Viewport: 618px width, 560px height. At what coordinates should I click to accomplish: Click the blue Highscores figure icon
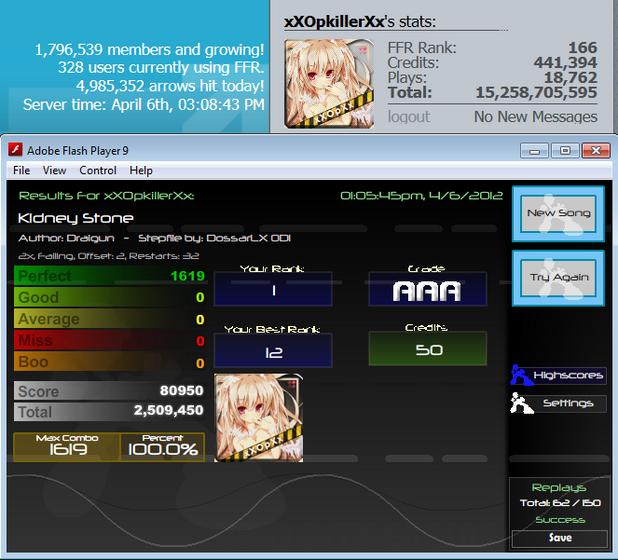tap(521, 375)
